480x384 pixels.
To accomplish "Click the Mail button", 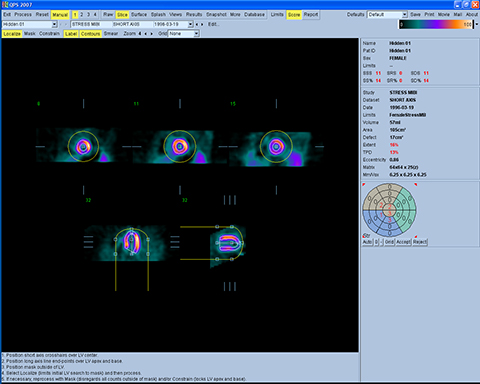I will (x=458, y=15).
